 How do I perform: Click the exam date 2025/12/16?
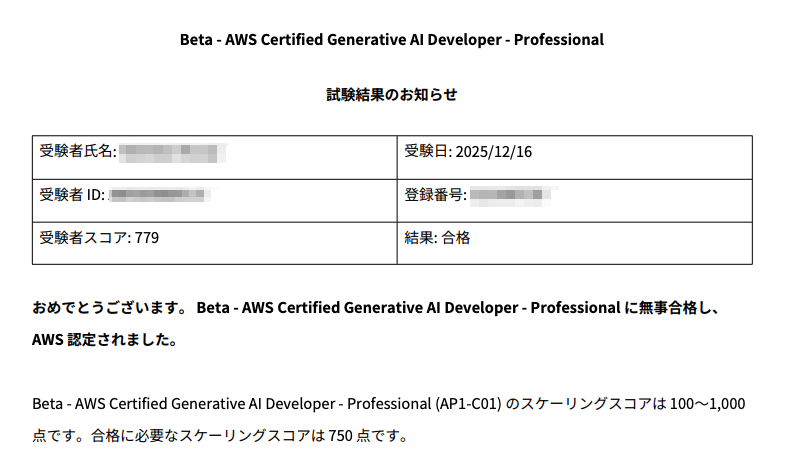pos(493,152)
